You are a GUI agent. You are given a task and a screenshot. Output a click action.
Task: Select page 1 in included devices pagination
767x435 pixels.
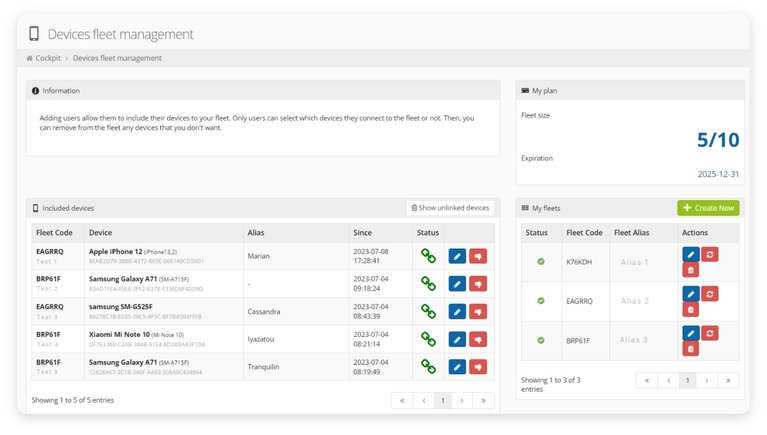tap(443, 400)
